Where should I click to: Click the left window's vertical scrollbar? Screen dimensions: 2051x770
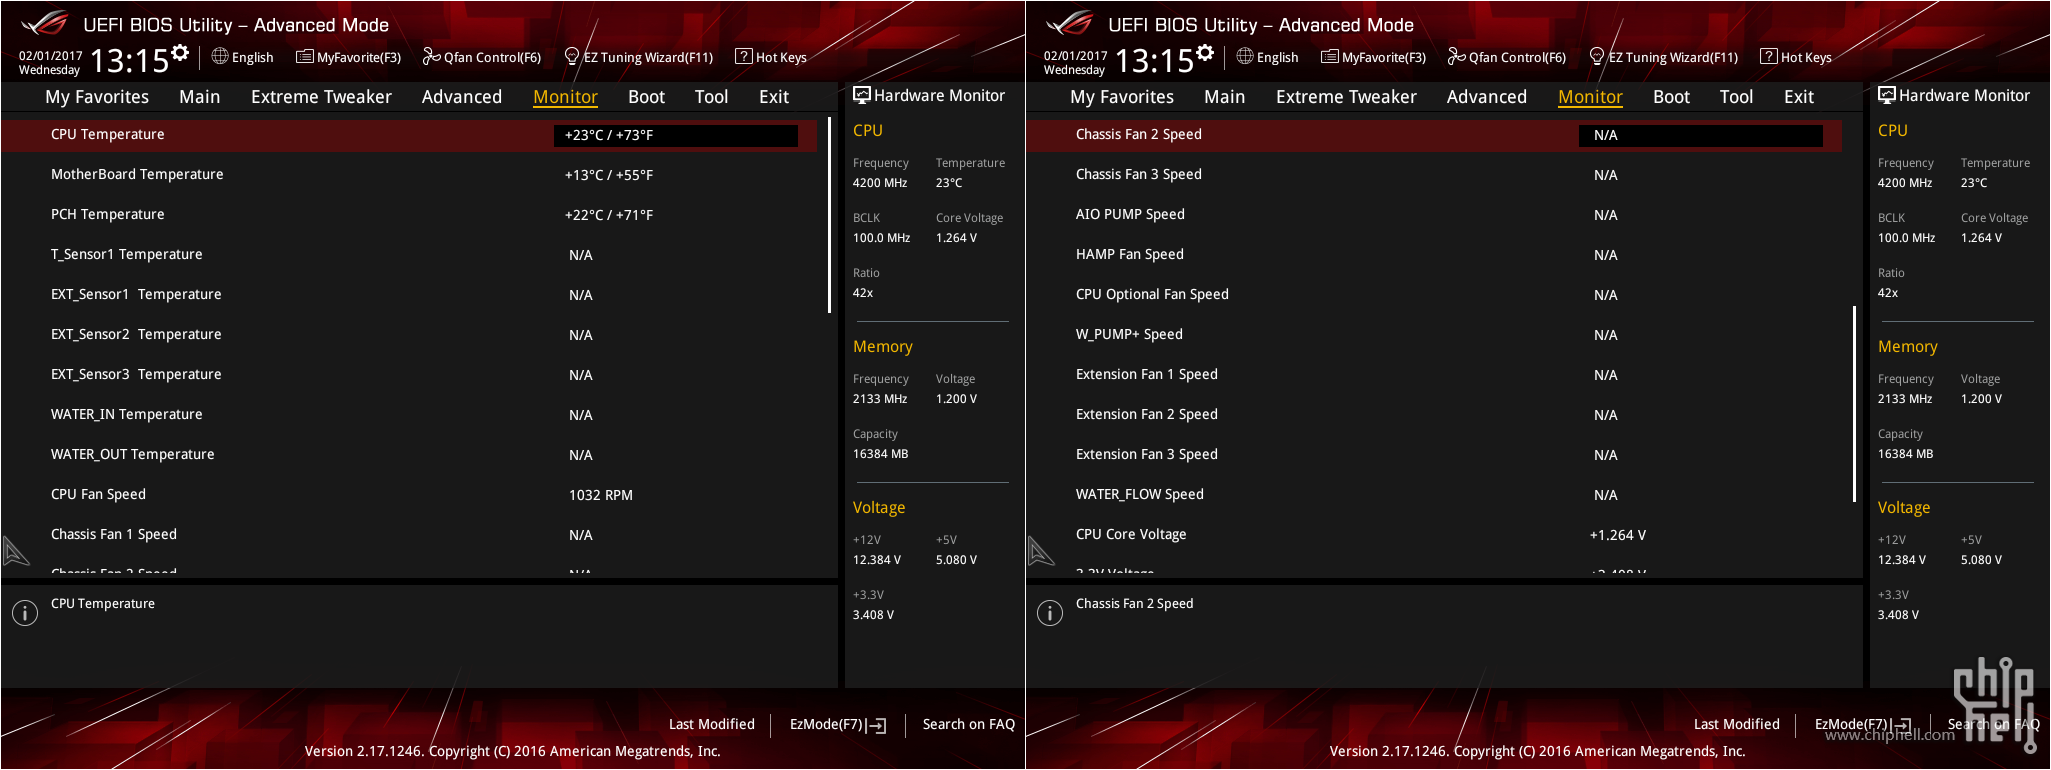pos(829,216)
